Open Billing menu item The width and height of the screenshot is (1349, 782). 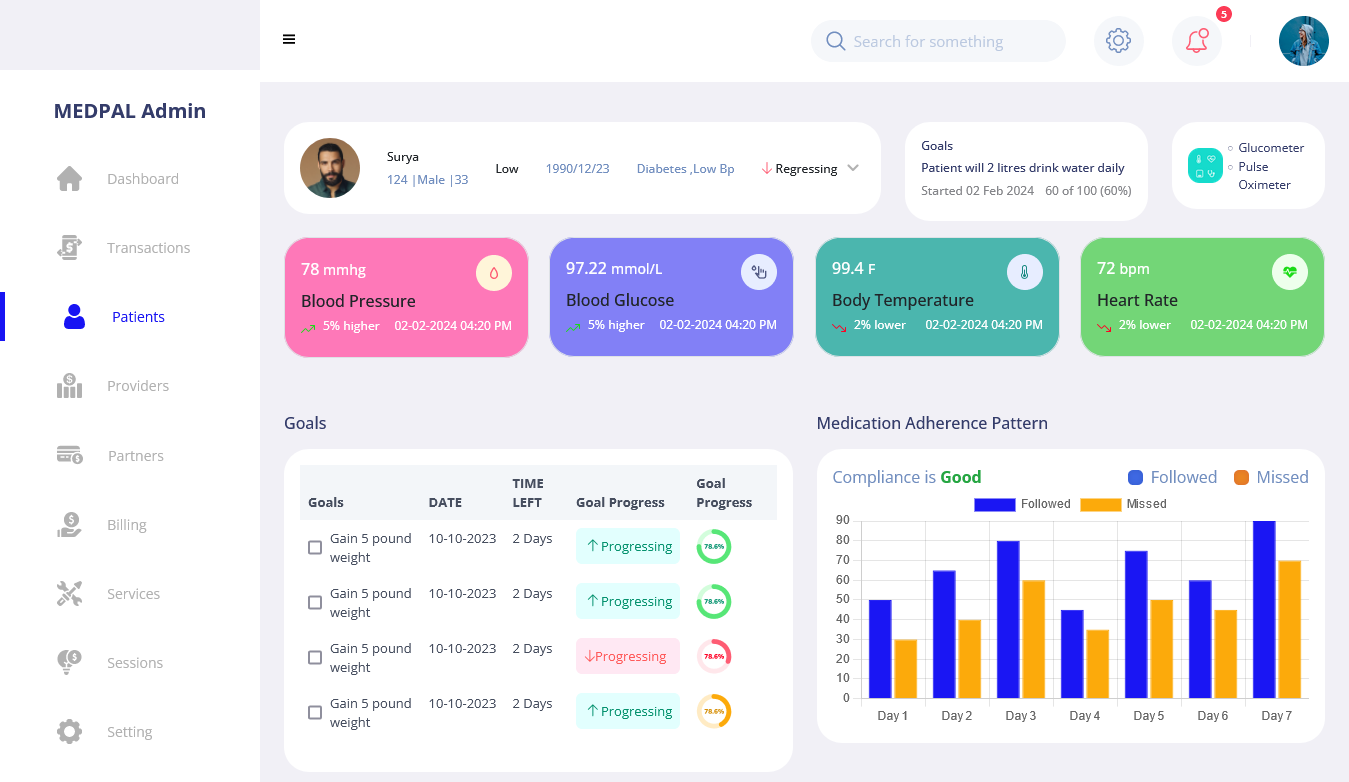coord(127,525)
